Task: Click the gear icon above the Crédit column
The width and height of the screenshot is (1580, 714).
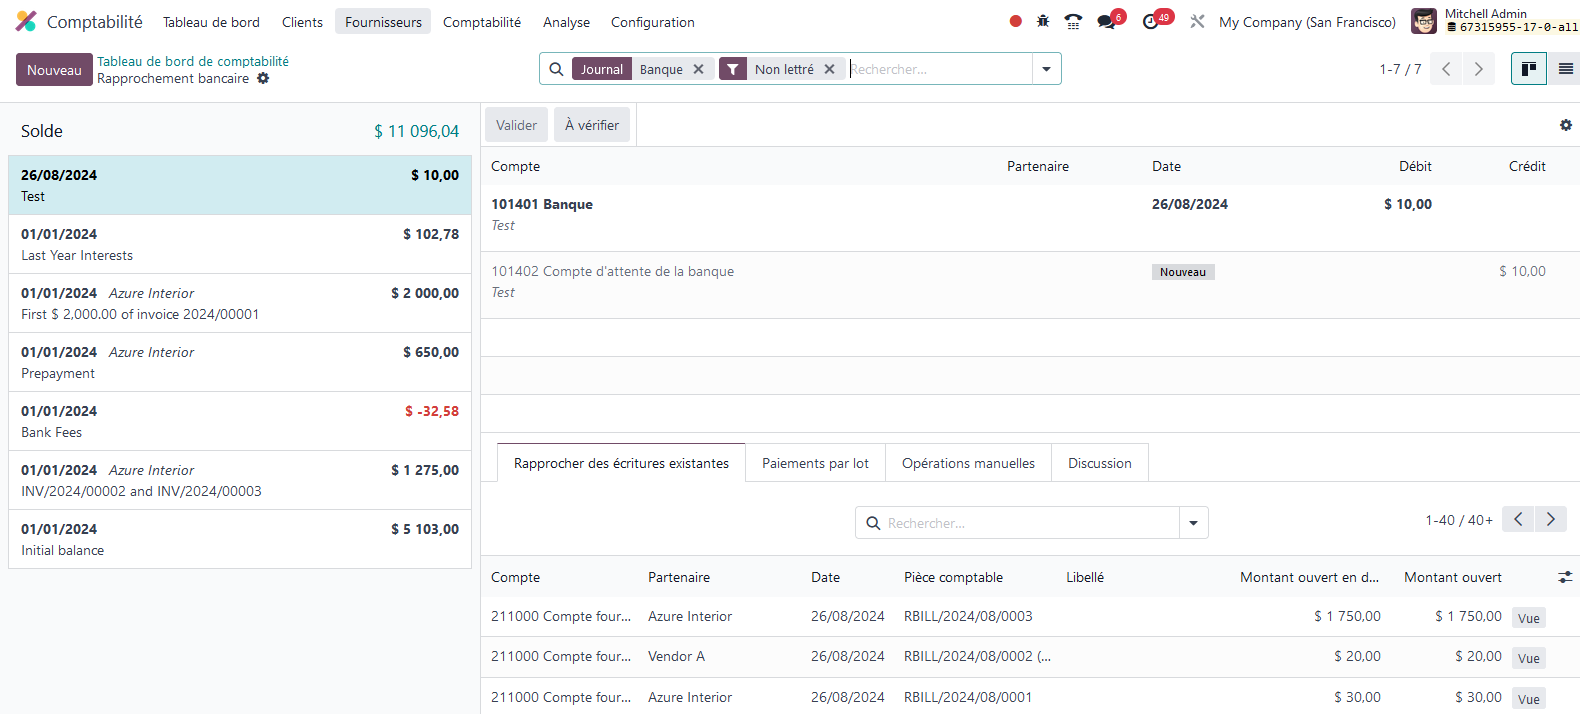Action: [1565, 125]
